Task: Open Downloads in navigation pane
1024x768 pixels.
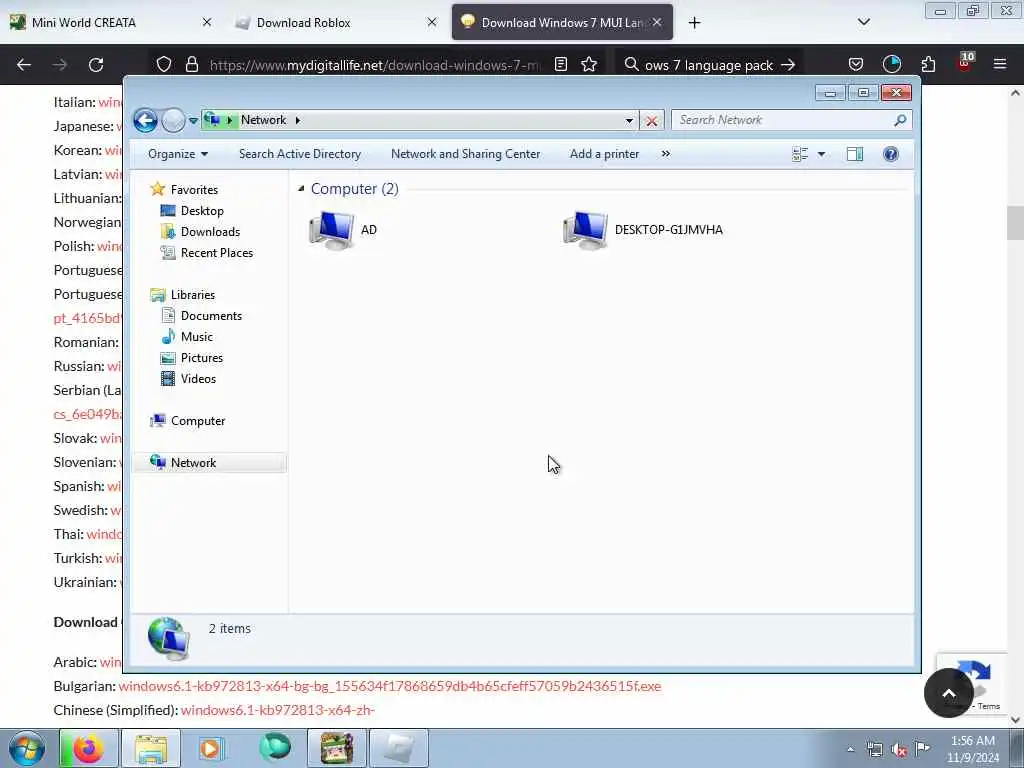Action: [x=210, y=232]
